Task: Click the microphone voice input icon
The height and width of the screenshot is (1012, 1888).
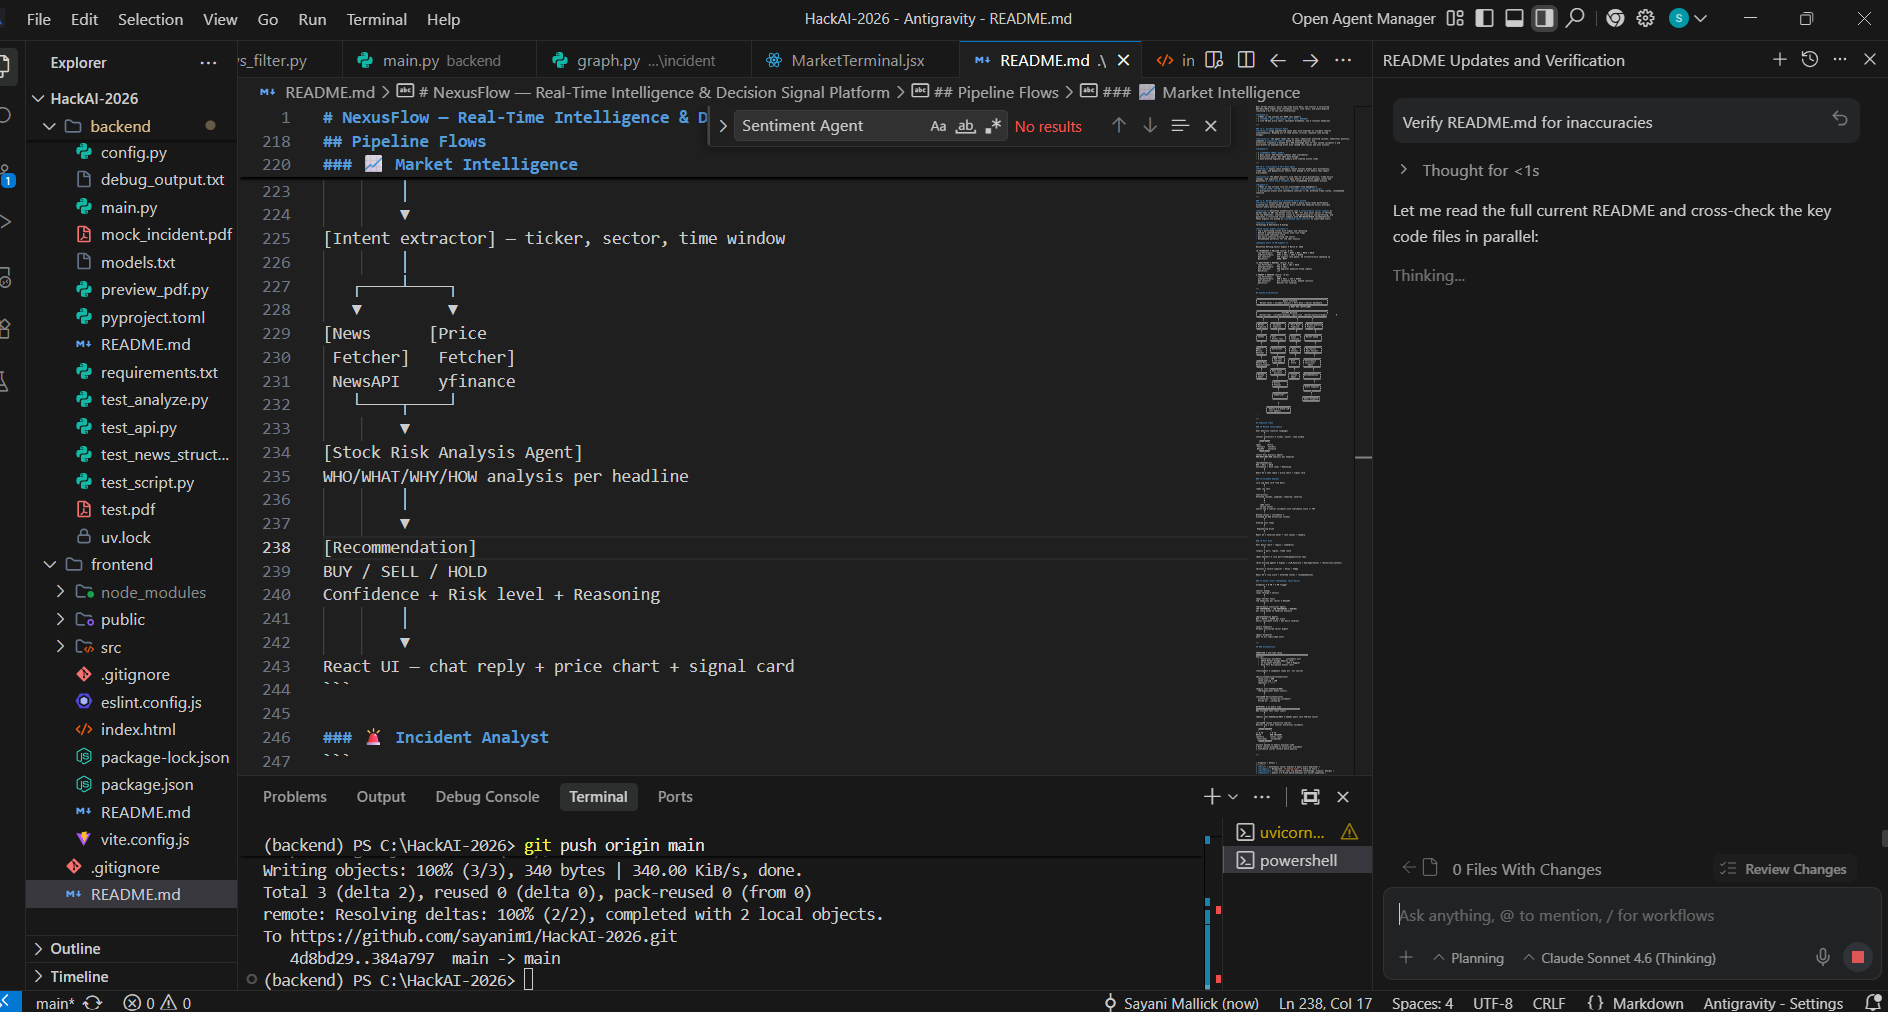Action: point(1823,957)
